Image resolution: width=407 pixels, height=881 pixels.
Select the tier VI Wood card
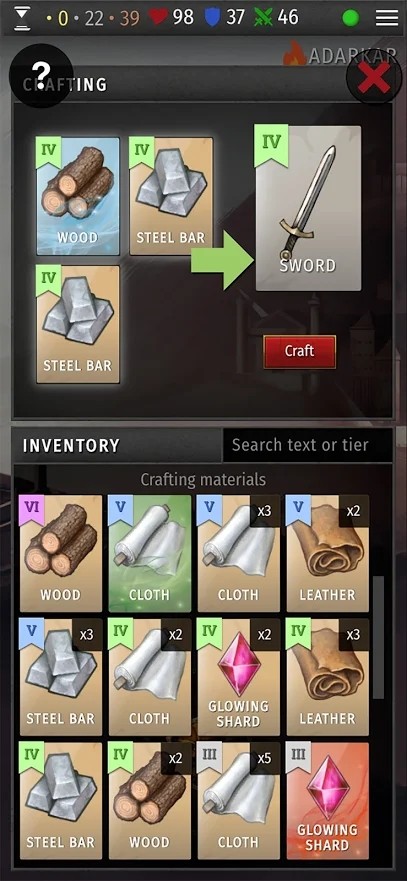pos(61,553)
